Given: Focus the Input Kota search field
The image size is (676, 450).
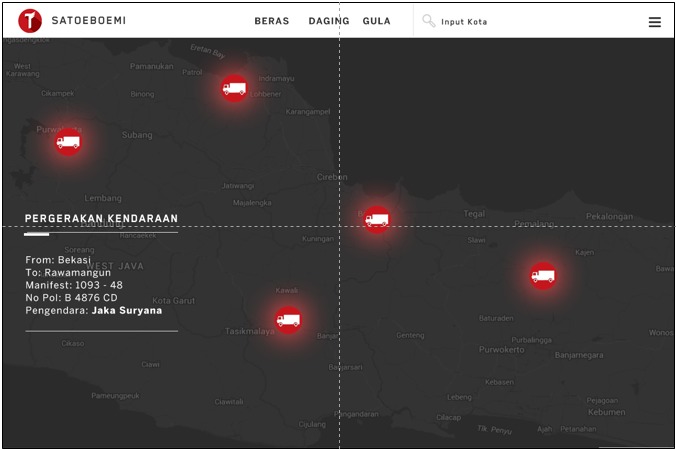Looking at the screenshot, I should (x=464, y=22).
